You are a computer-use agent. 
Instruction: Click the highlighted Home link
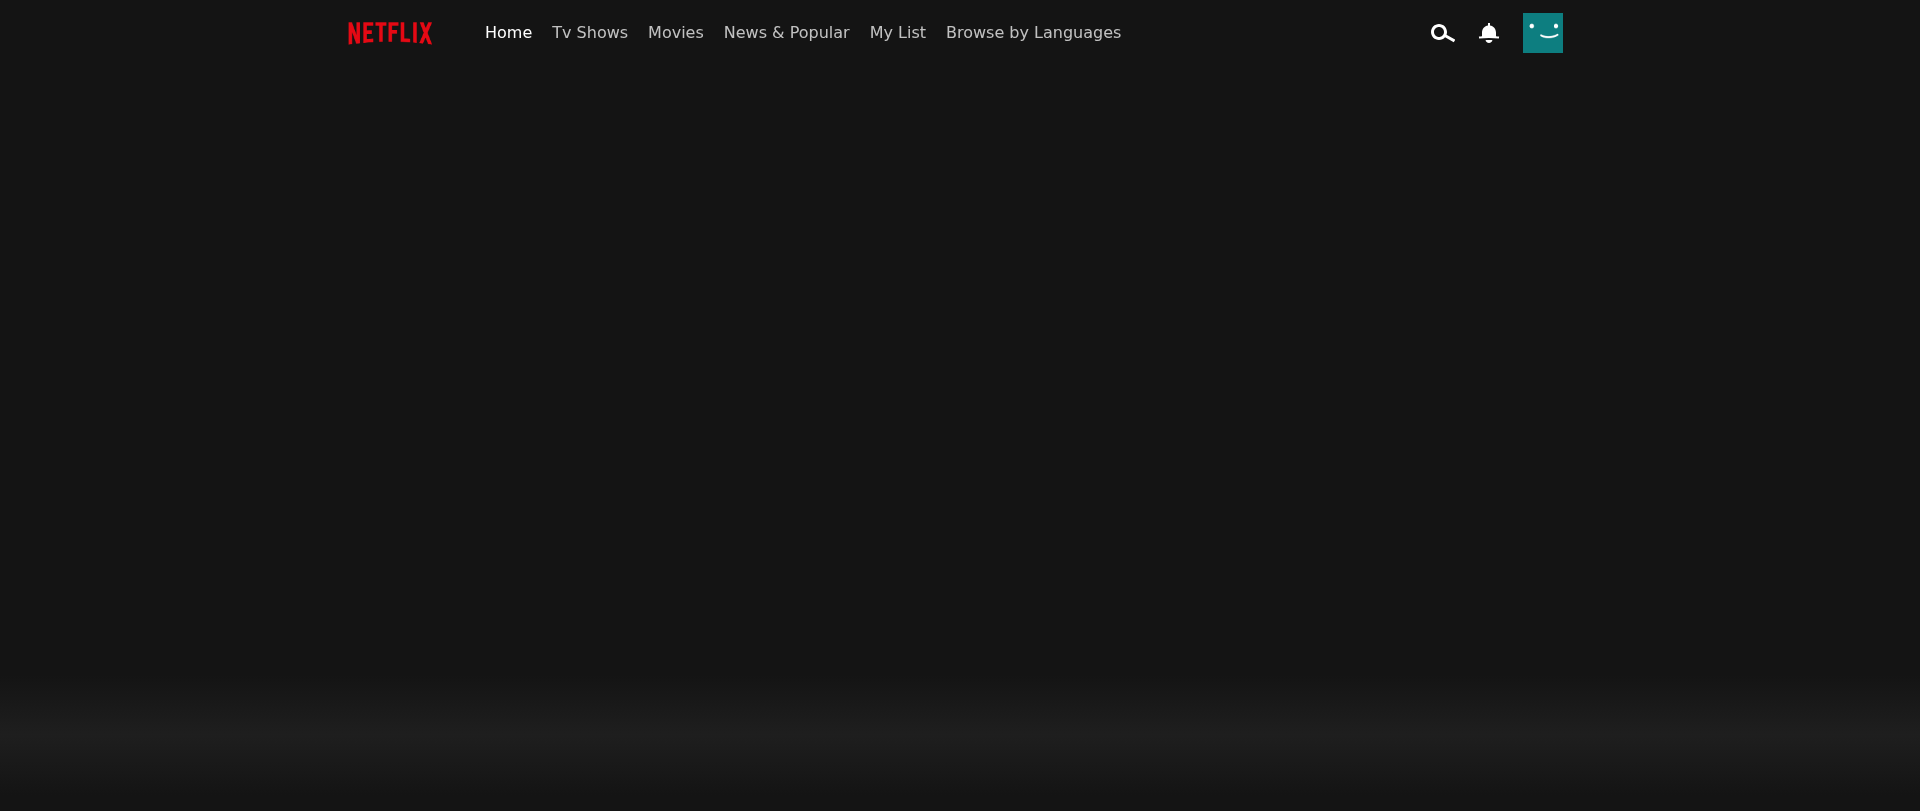coord(508,33)
